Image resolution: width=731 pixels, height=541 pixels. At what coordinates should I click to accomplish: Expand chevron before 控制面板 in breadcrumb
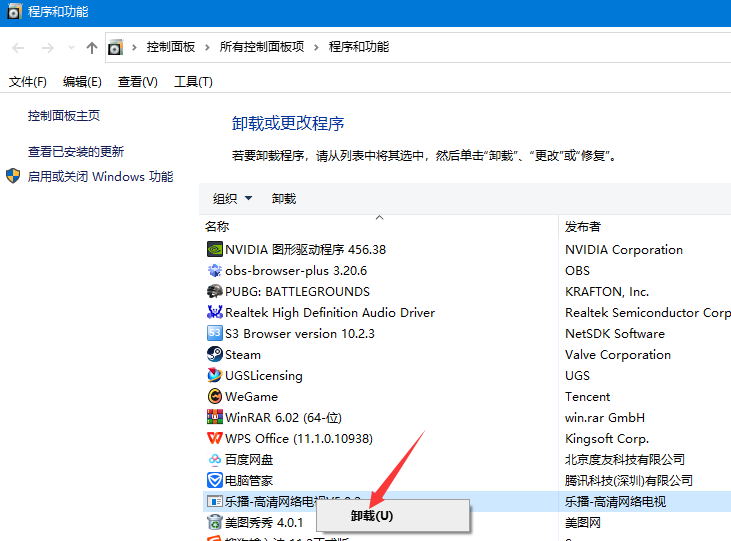pos(134,47)
